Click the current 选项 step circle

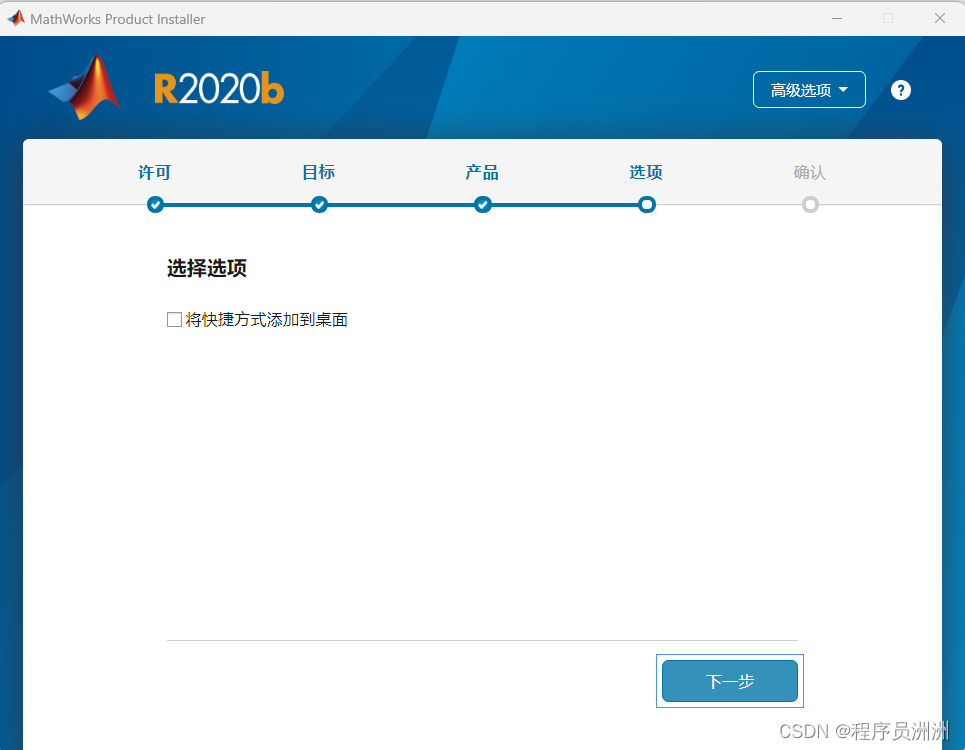pyautogui.click(x=646, y=204)
